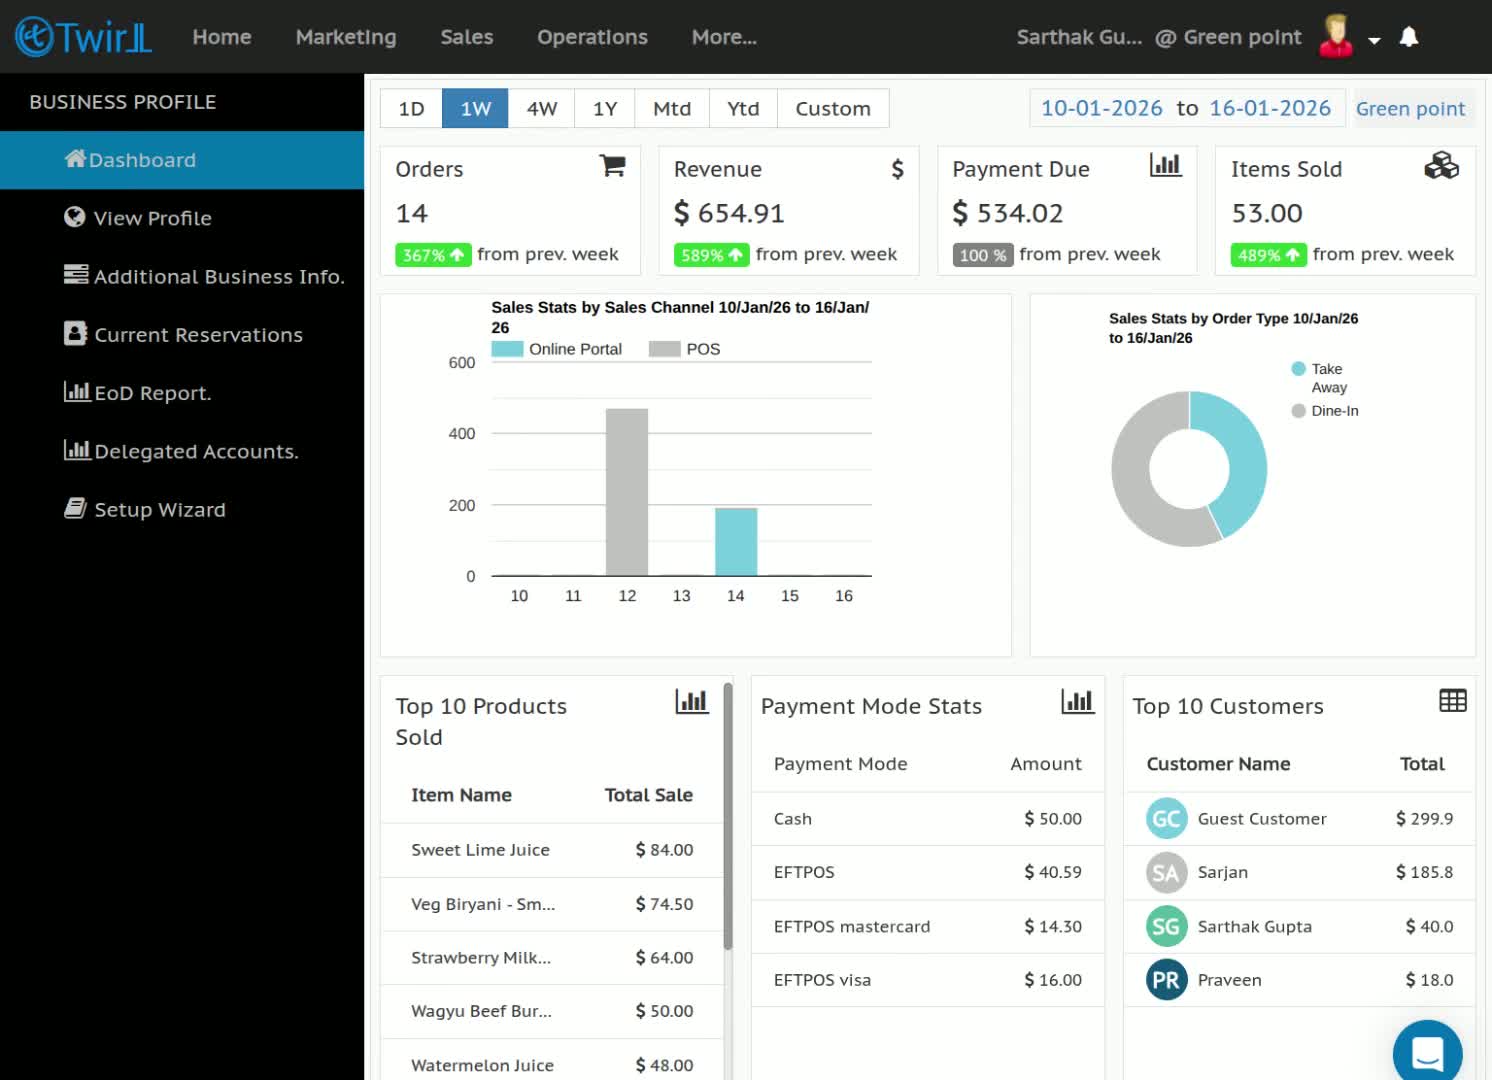Viewport: 1492px width, 1080px height.
Task: Open Additional Business Info page
Action: [182, 276]
